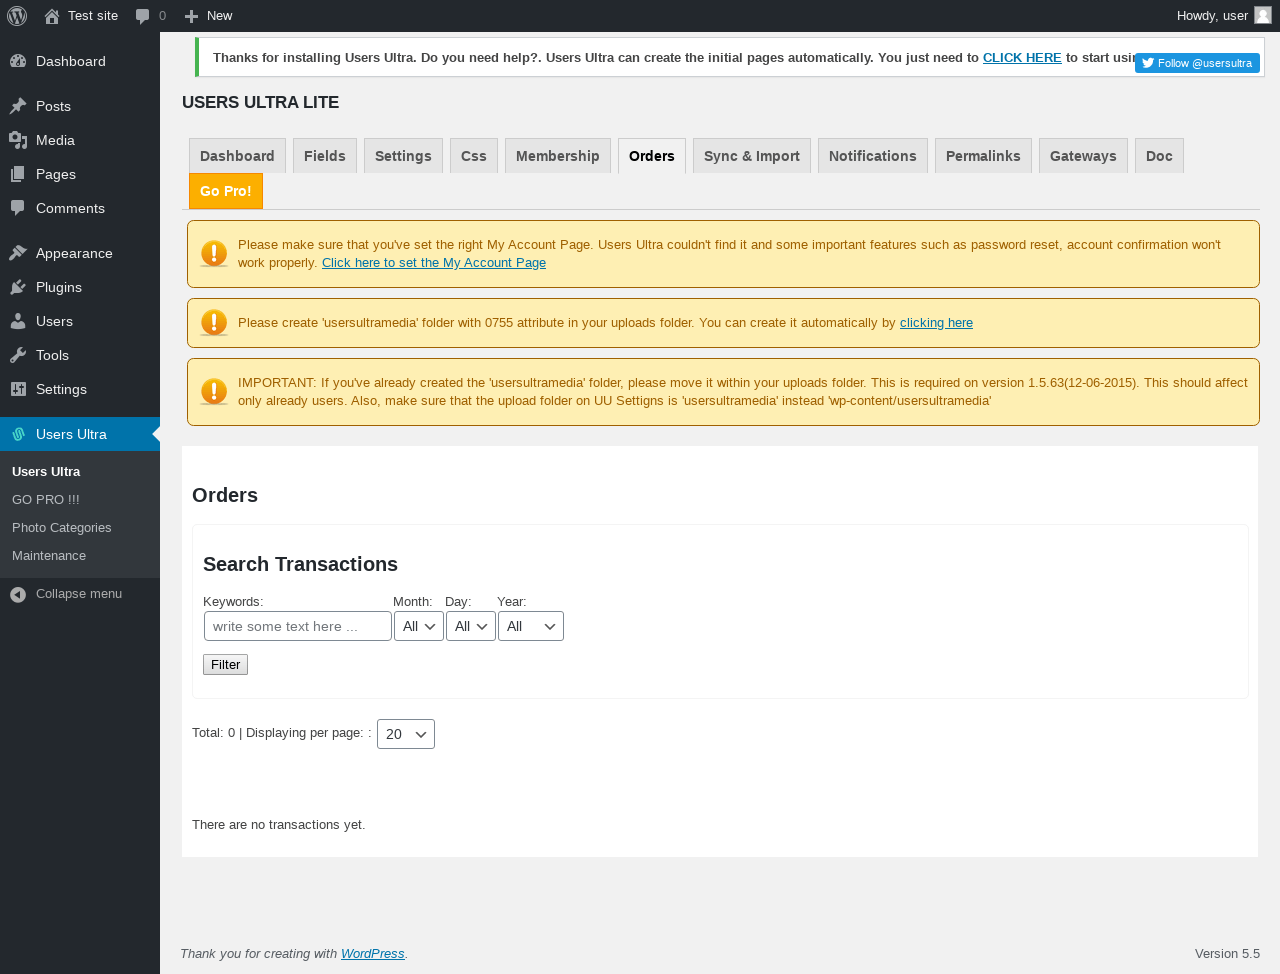The height and width of the screenshot is (974, 1280).
Task: Click warning icon in IMPORTANT notice
Action: click(214, 392)
